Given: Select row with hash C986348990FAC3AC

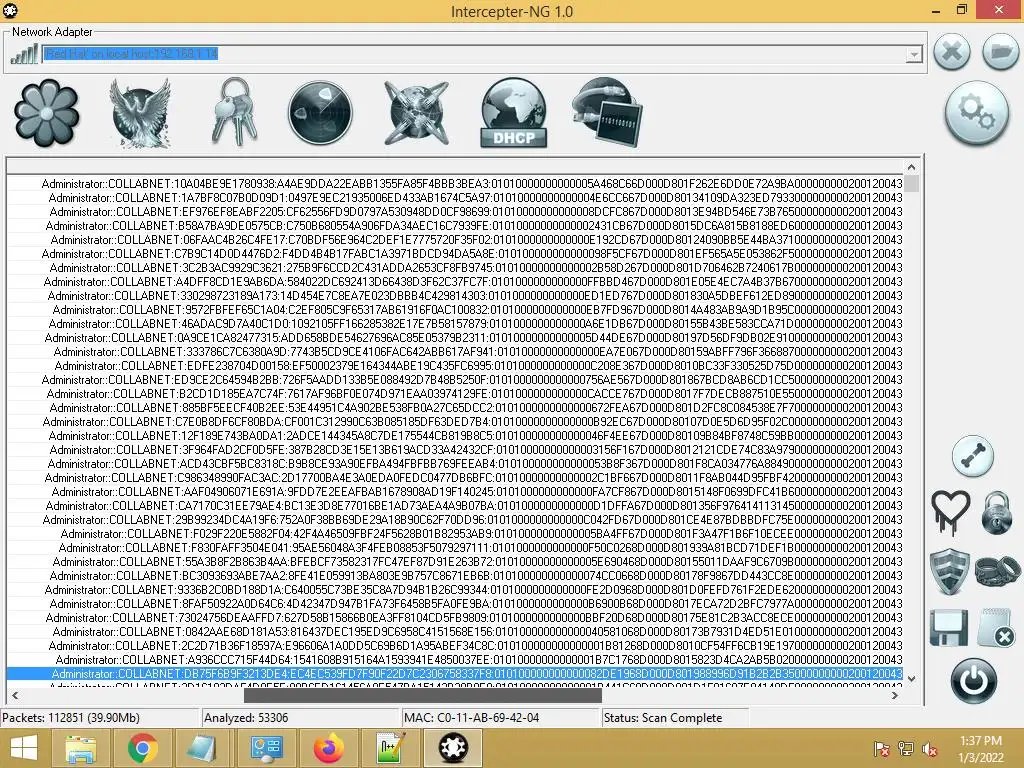Looking at the screenshot, I should pos(455,477).
